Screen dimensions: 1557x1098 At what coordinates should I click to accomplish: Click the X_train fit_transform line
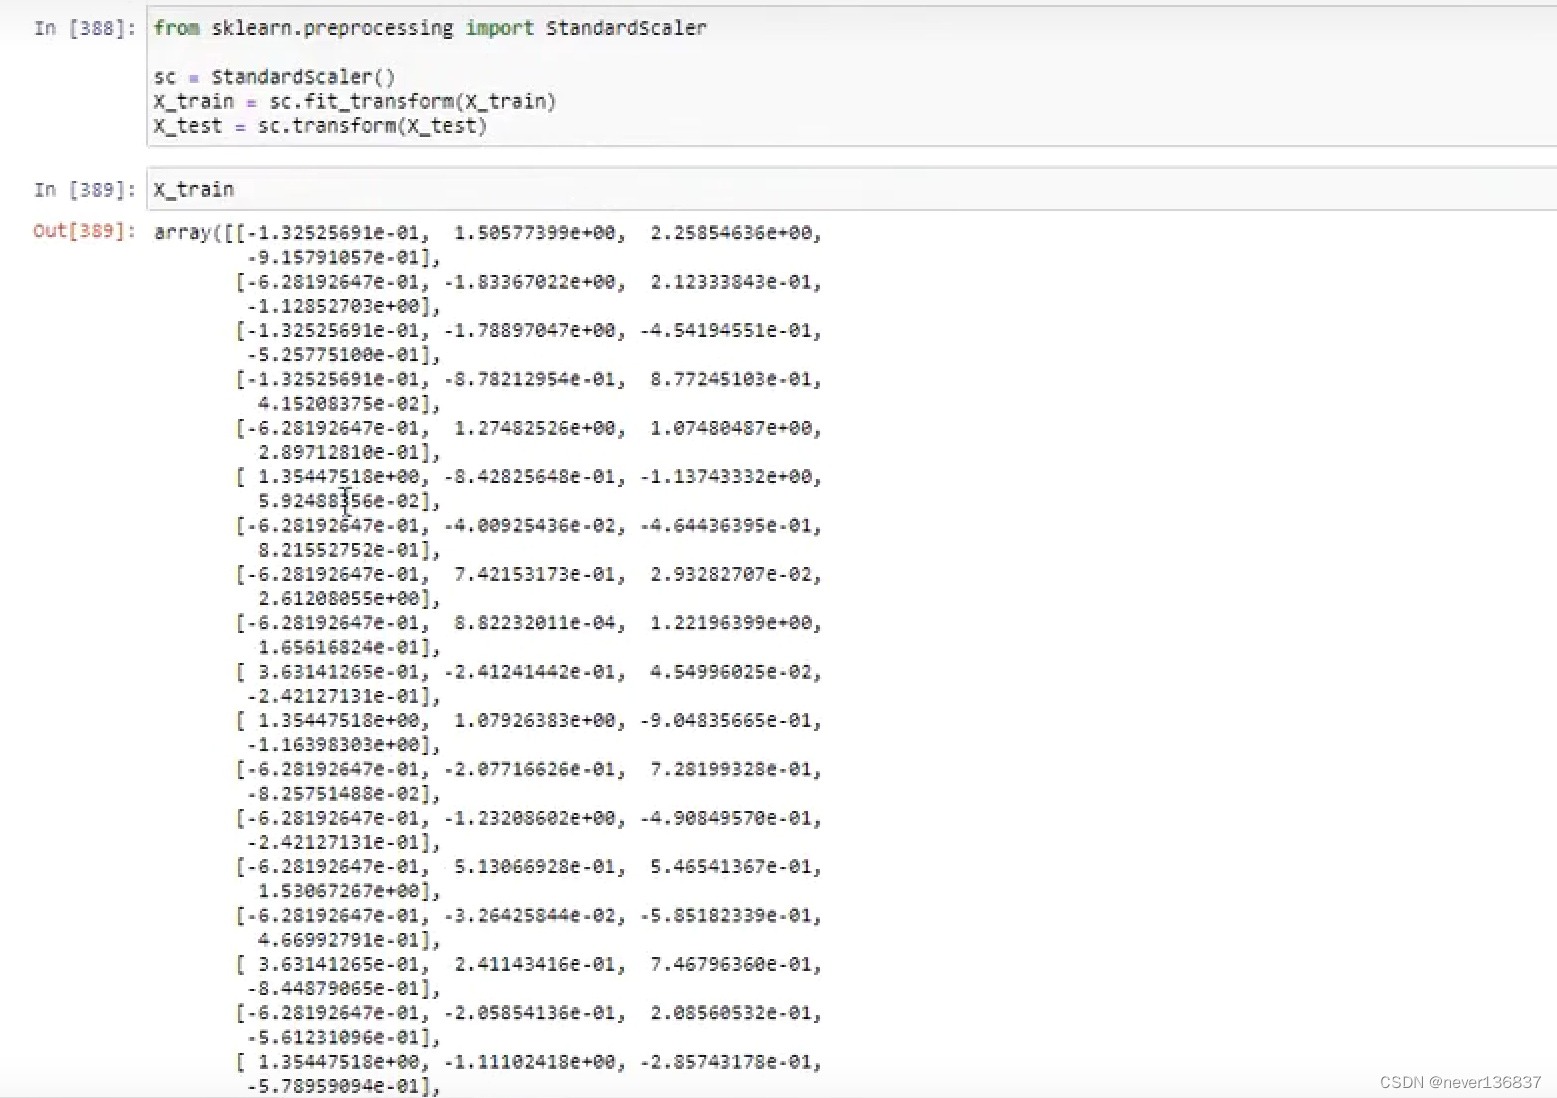(354, 101)
